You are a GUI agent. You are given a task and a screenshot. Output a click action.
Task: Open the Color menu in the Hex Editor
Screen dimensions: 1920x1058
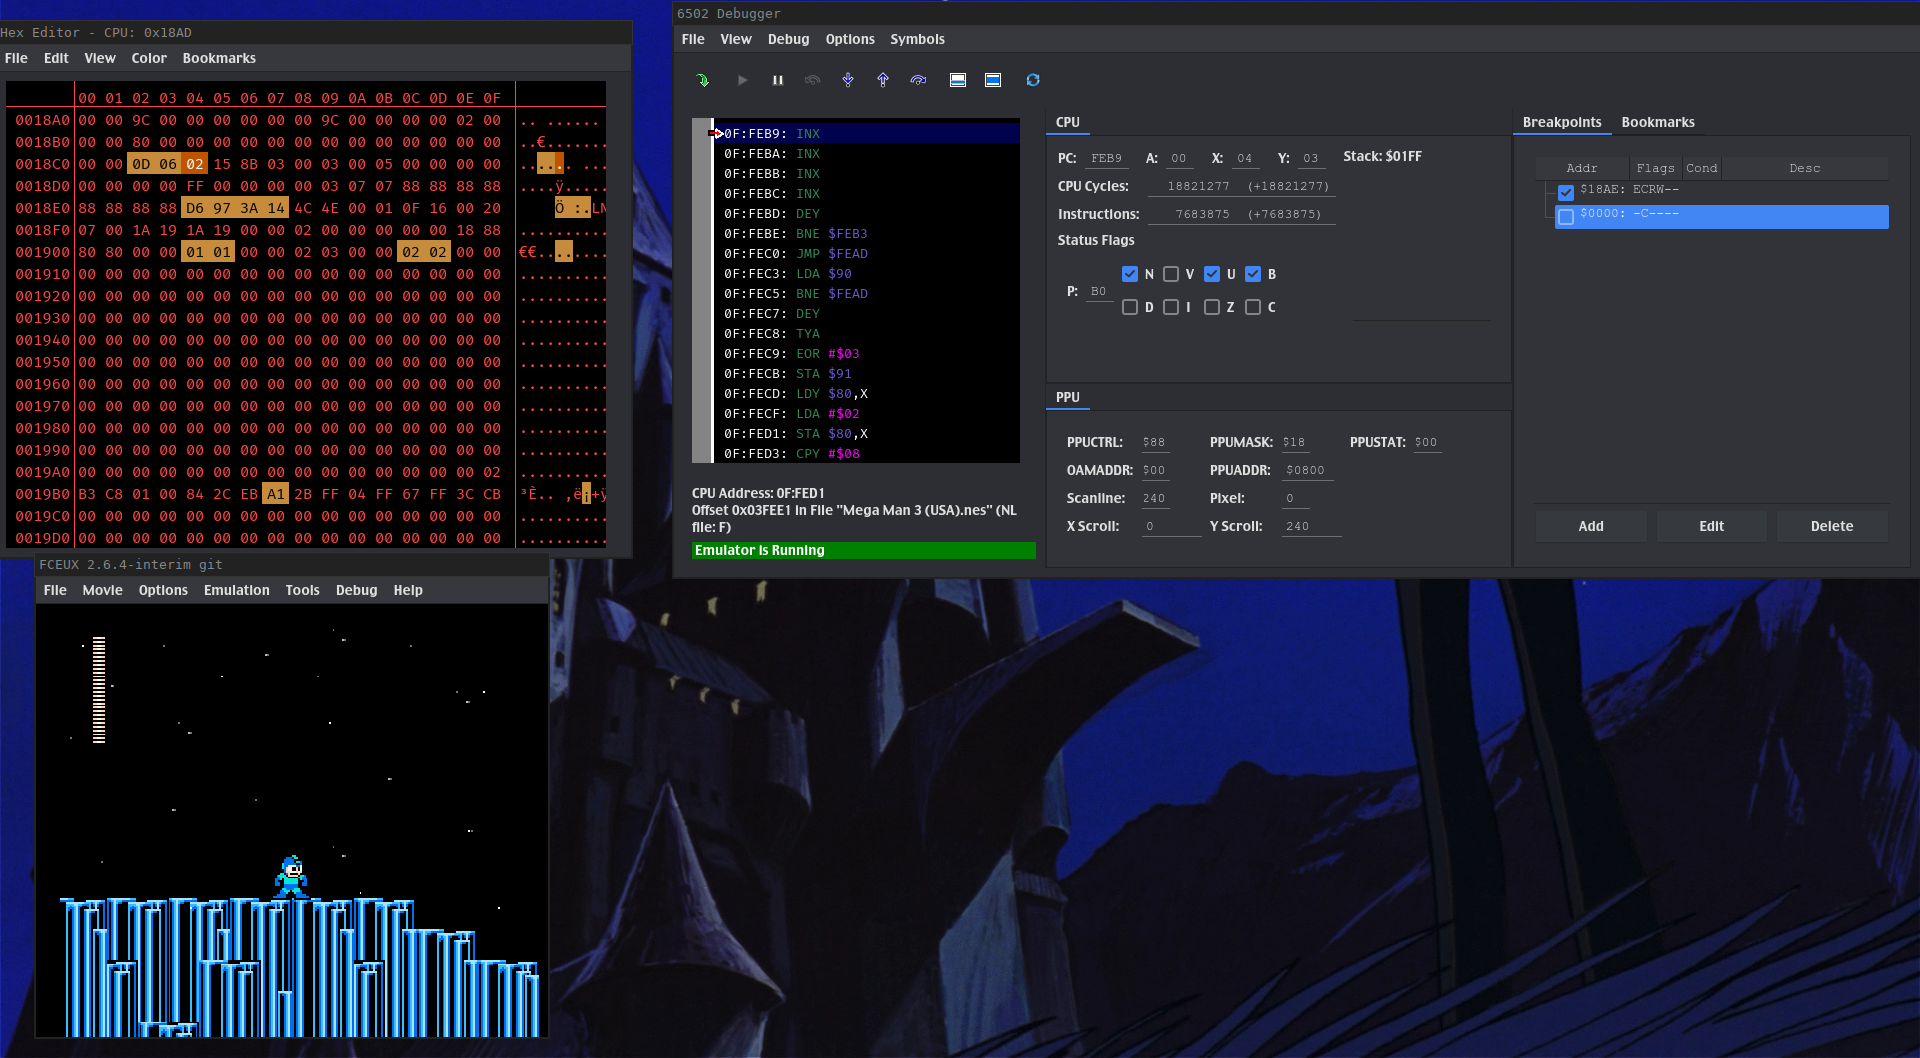pyautogui.click(x=149, y=58)
